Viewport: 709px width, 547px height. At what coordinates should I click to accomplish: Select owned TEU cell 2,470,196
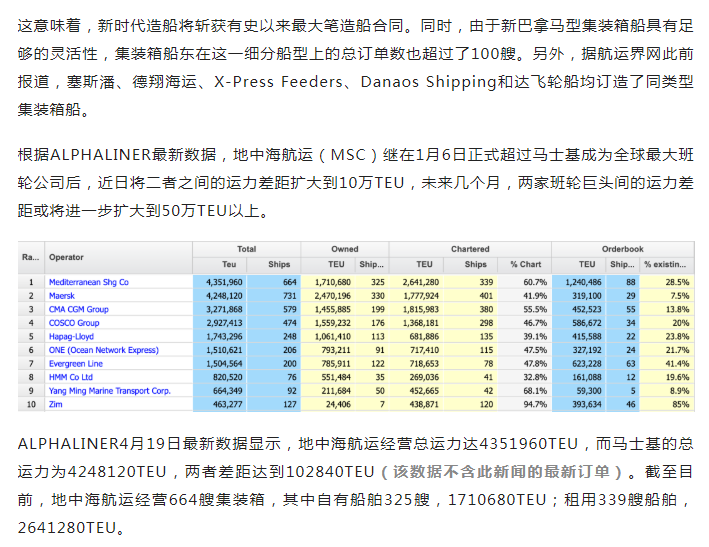coord(328,296)
